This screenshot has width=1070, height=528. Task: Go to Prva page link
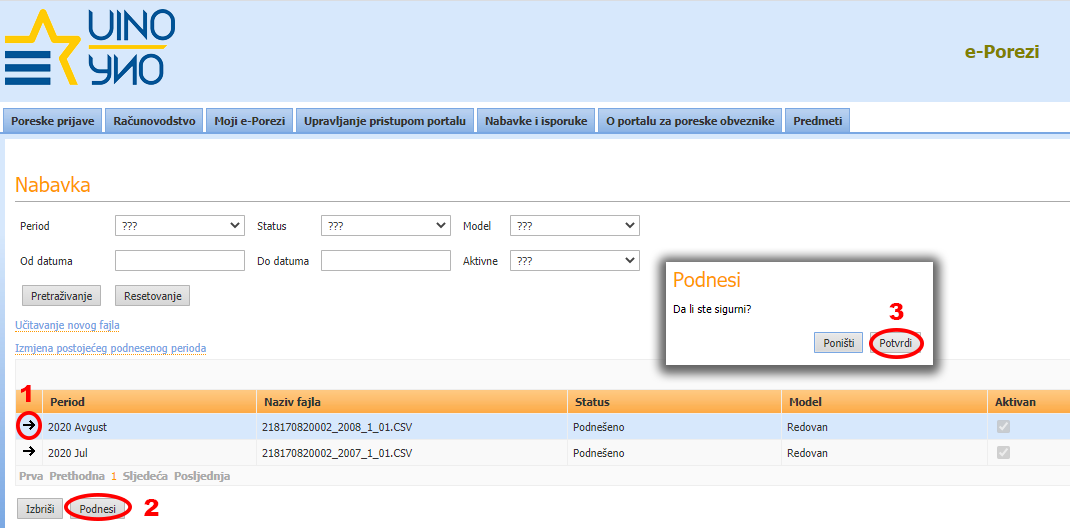click(31, 476)
